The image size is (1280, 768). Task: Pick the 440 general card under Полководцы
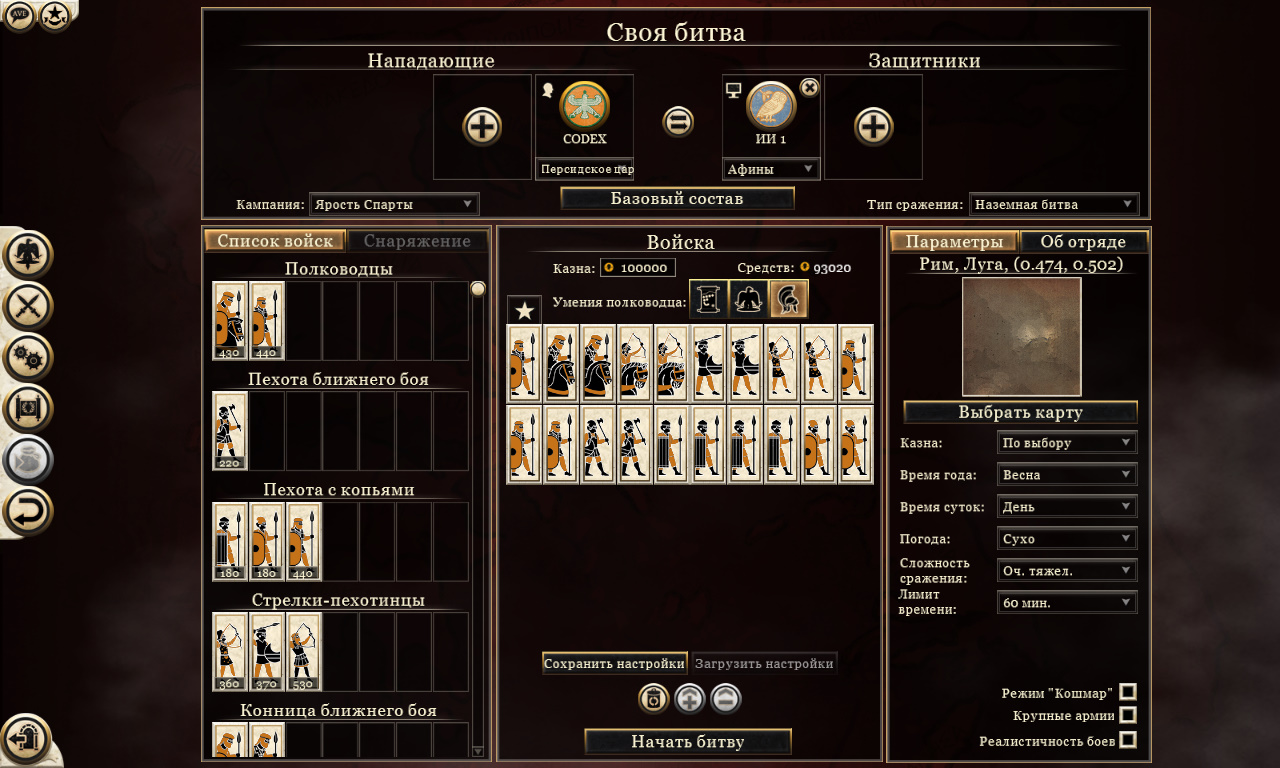[267, 320]
